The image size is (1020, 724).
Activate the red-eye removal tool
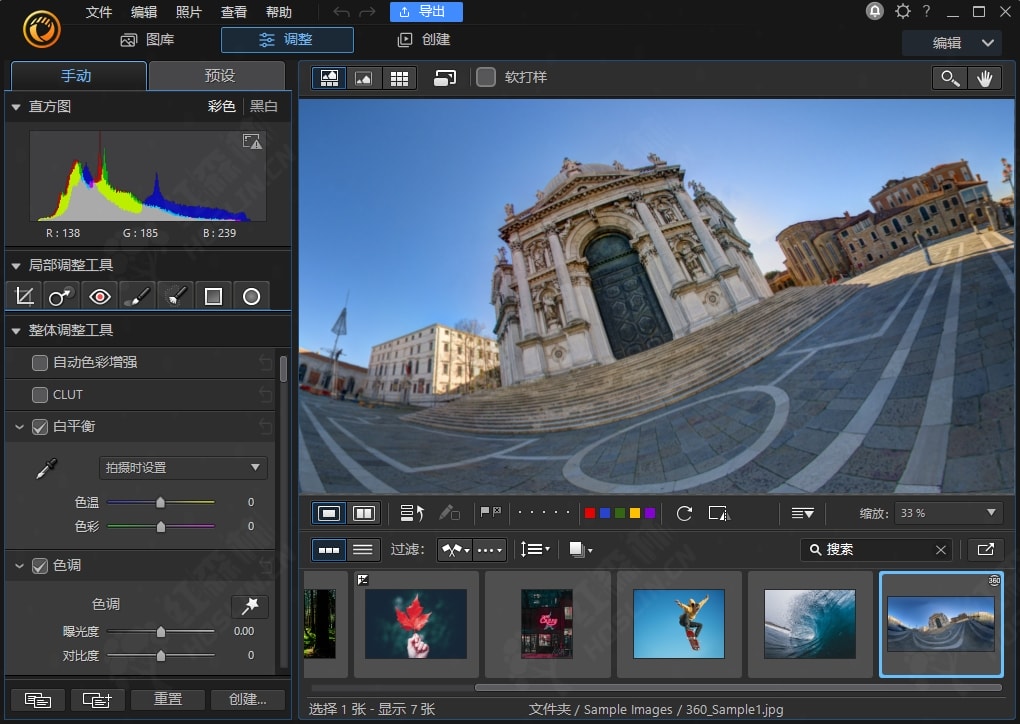pyautogui.click(x=99, y=296)
